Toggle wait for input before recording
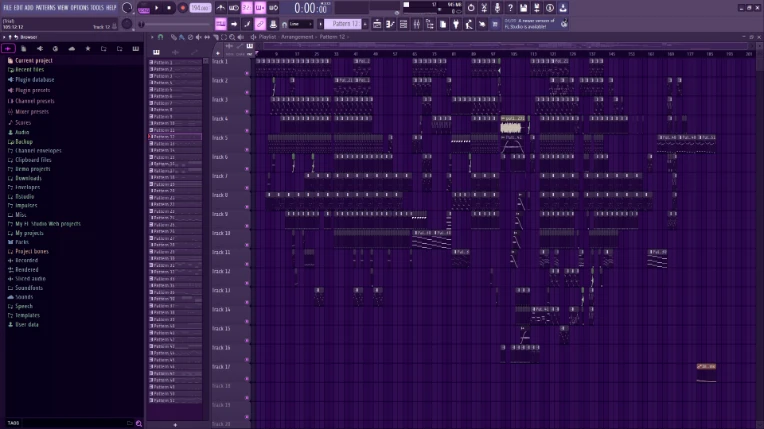This screenshot has height=429, width=764. 234,8
